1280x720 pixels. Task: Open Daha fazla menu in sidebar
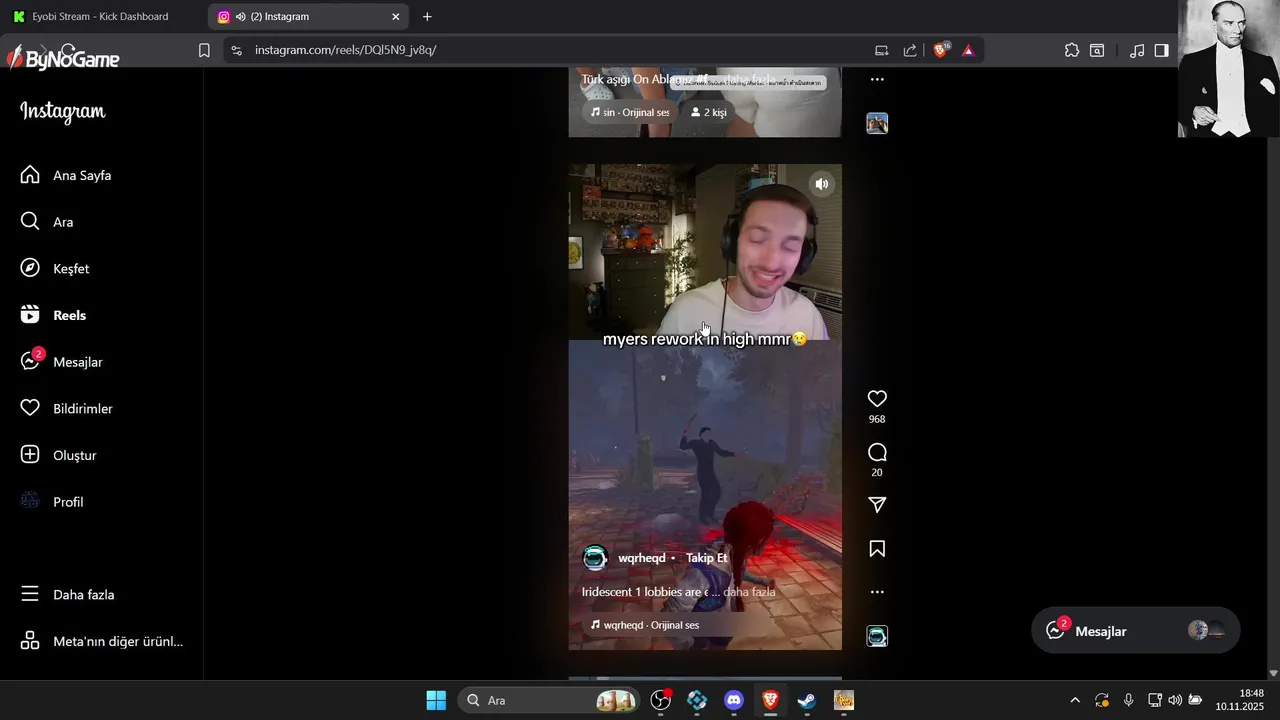coord(68,594)
